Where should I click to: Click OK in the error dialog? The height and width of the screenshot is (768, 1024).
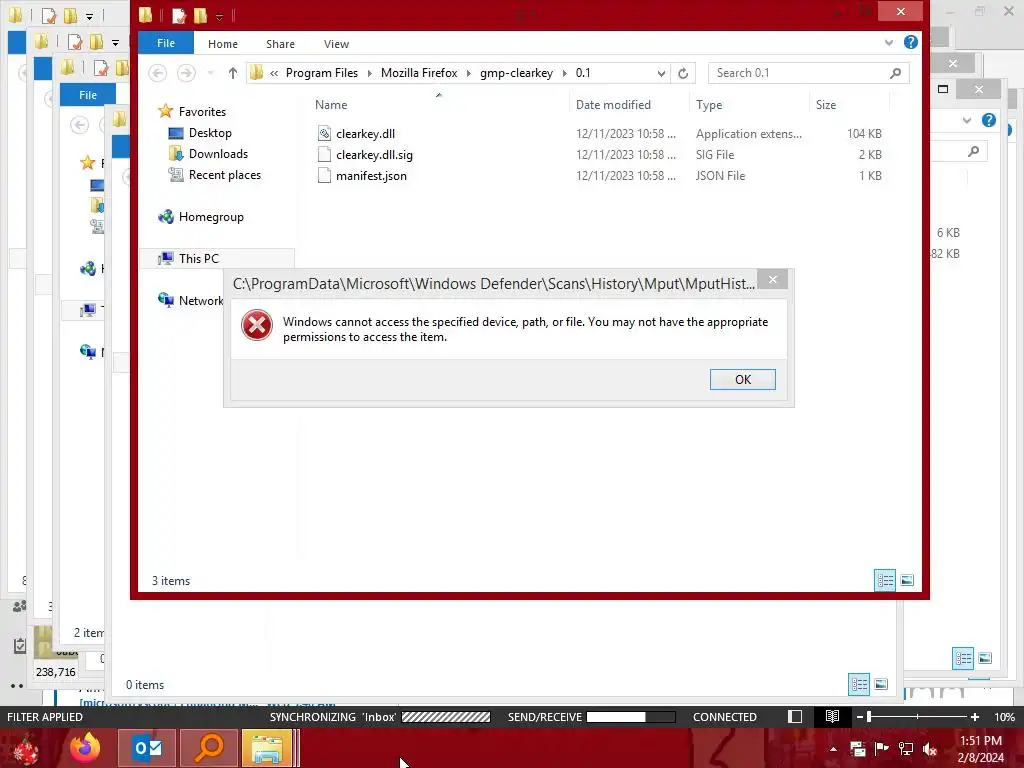click(743, 379)
